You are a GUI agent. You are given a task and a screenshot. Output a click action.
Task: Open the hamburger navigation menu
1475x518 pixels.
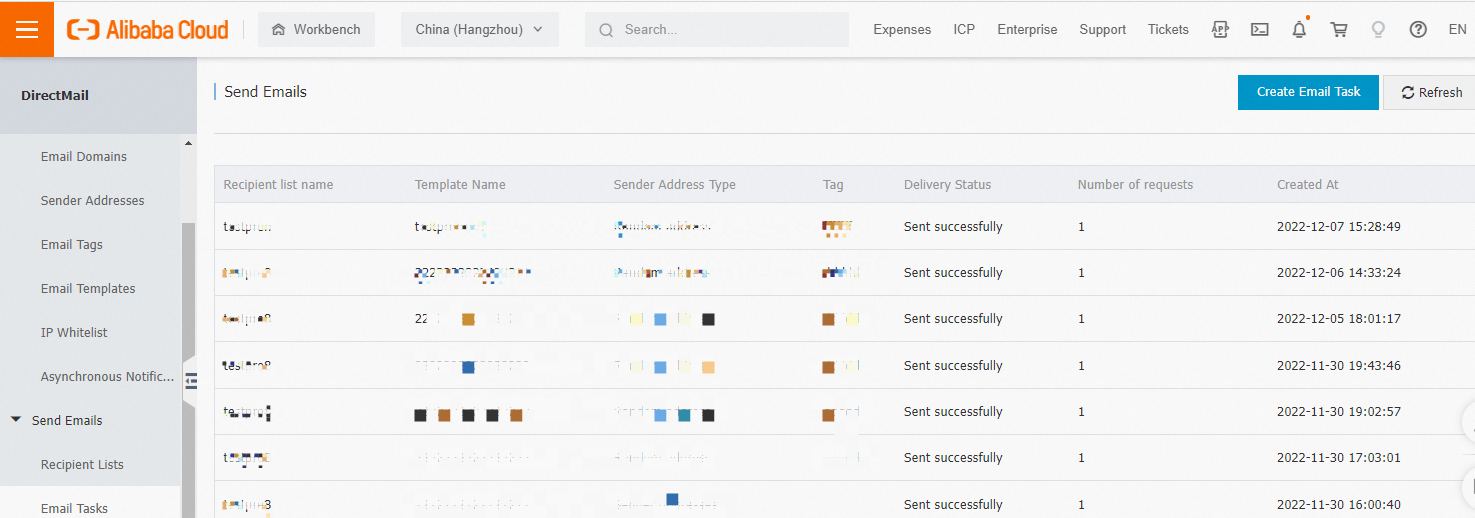pyautogui.click(x=27, y=29)
